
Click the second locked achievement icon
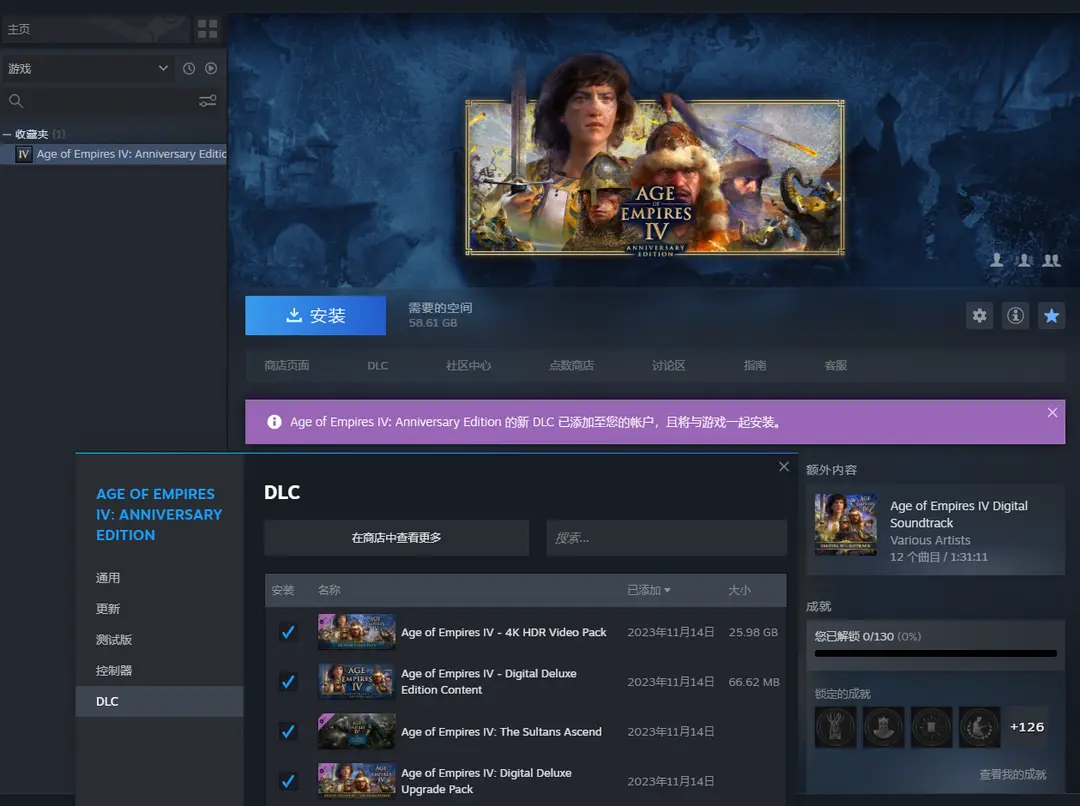click(x=883, y=727)
